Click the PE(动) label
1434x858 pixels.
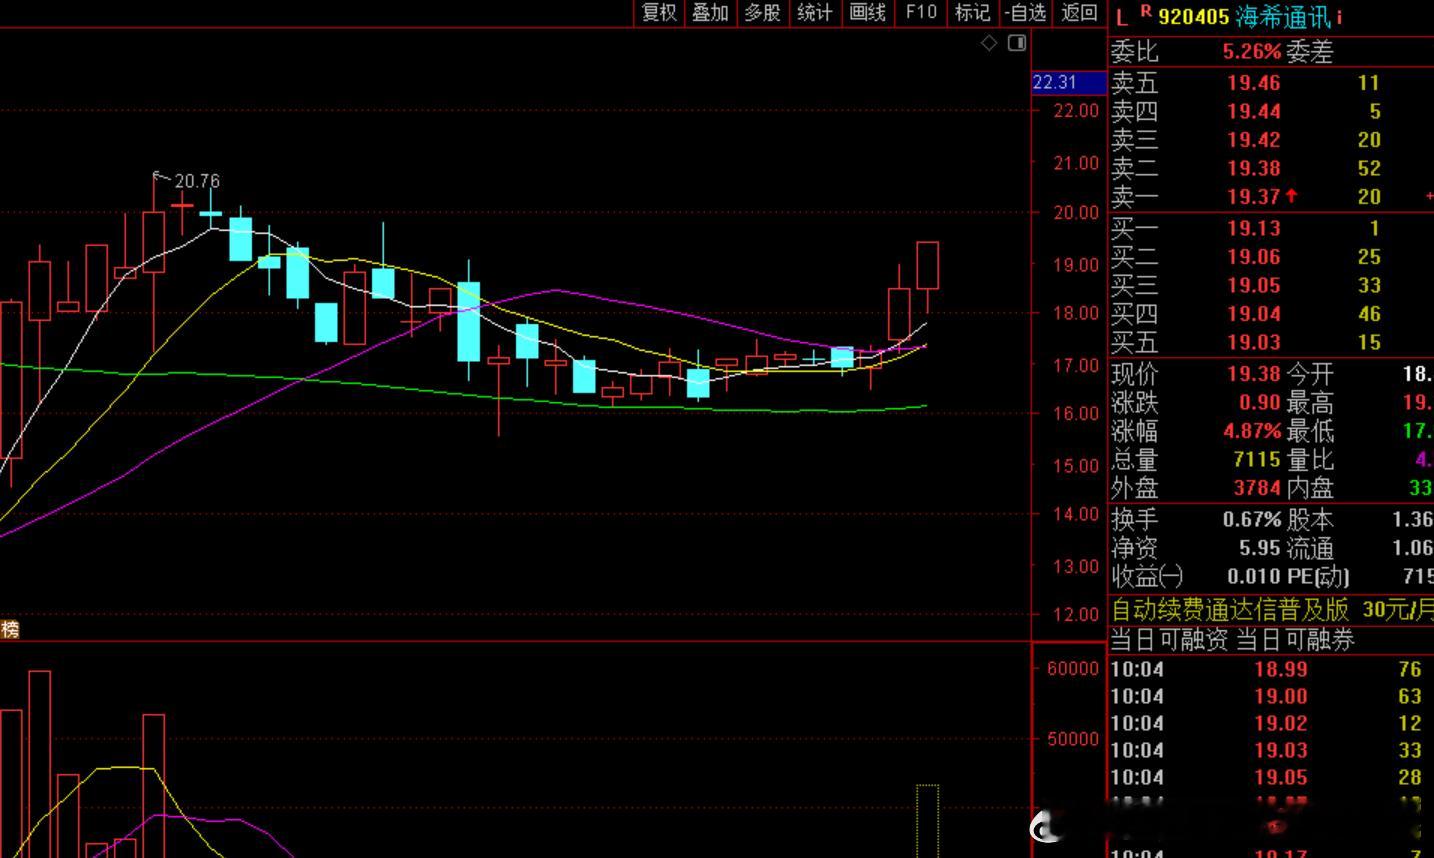coord(1317,576)
